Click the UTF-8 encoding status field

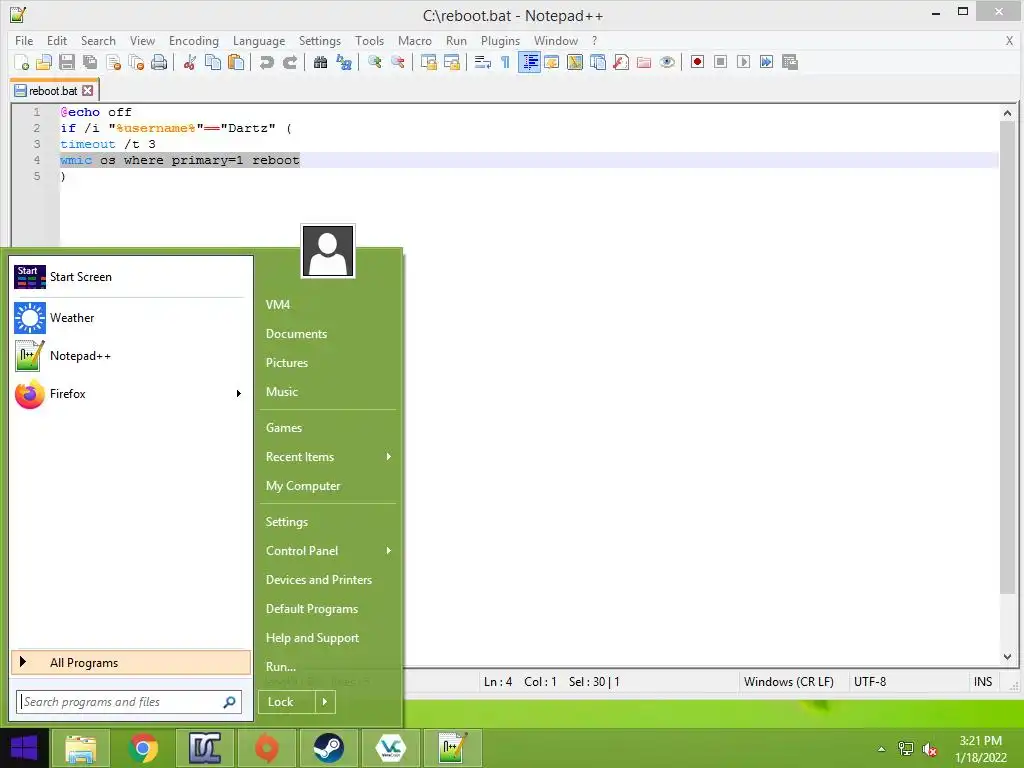(870, 682)
